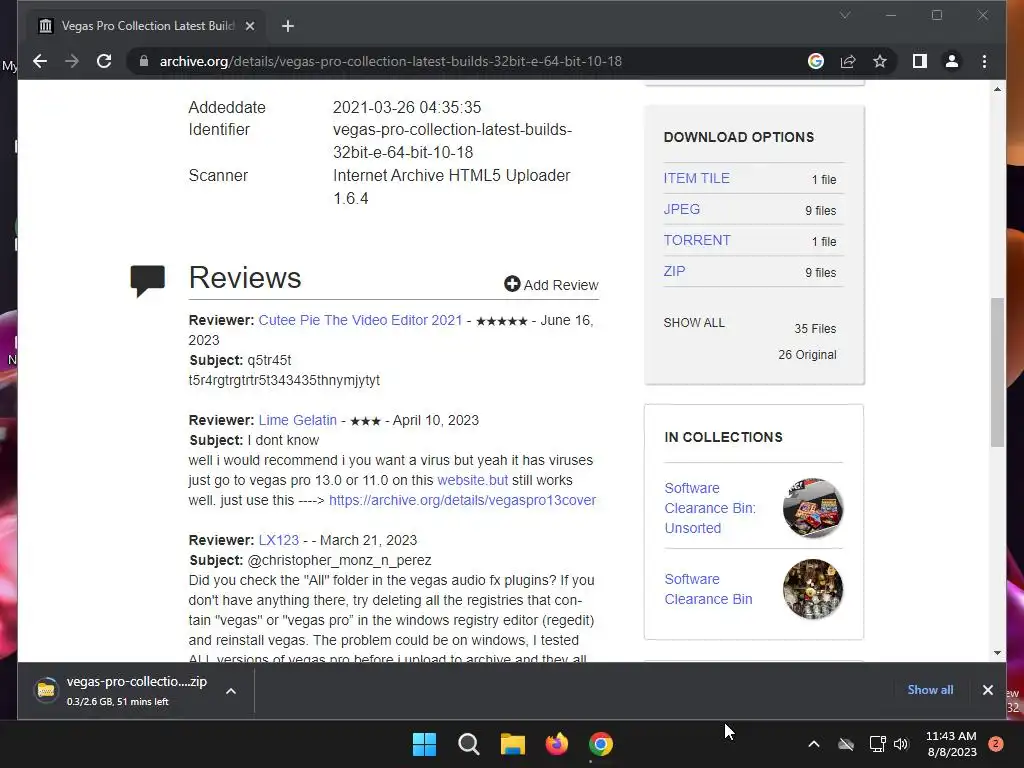Screen dimensions: 1024x768
Task: Click the page vertical scrollbar thumb
Action: 997,372
